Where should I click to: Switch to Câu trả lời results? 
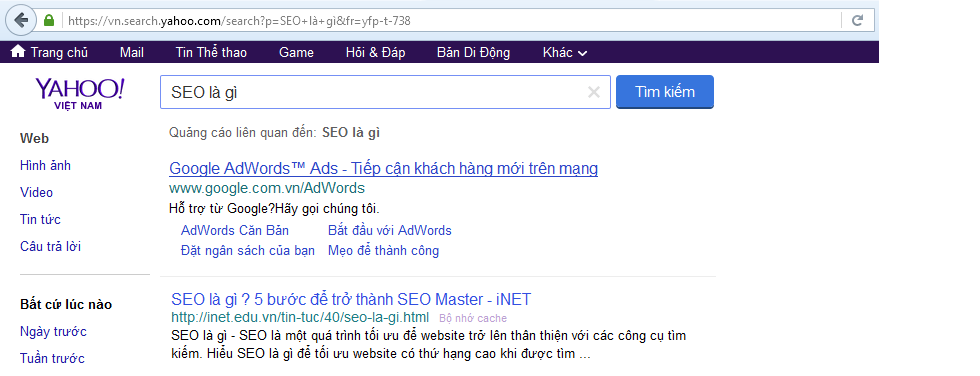click(x=50, y=246)
